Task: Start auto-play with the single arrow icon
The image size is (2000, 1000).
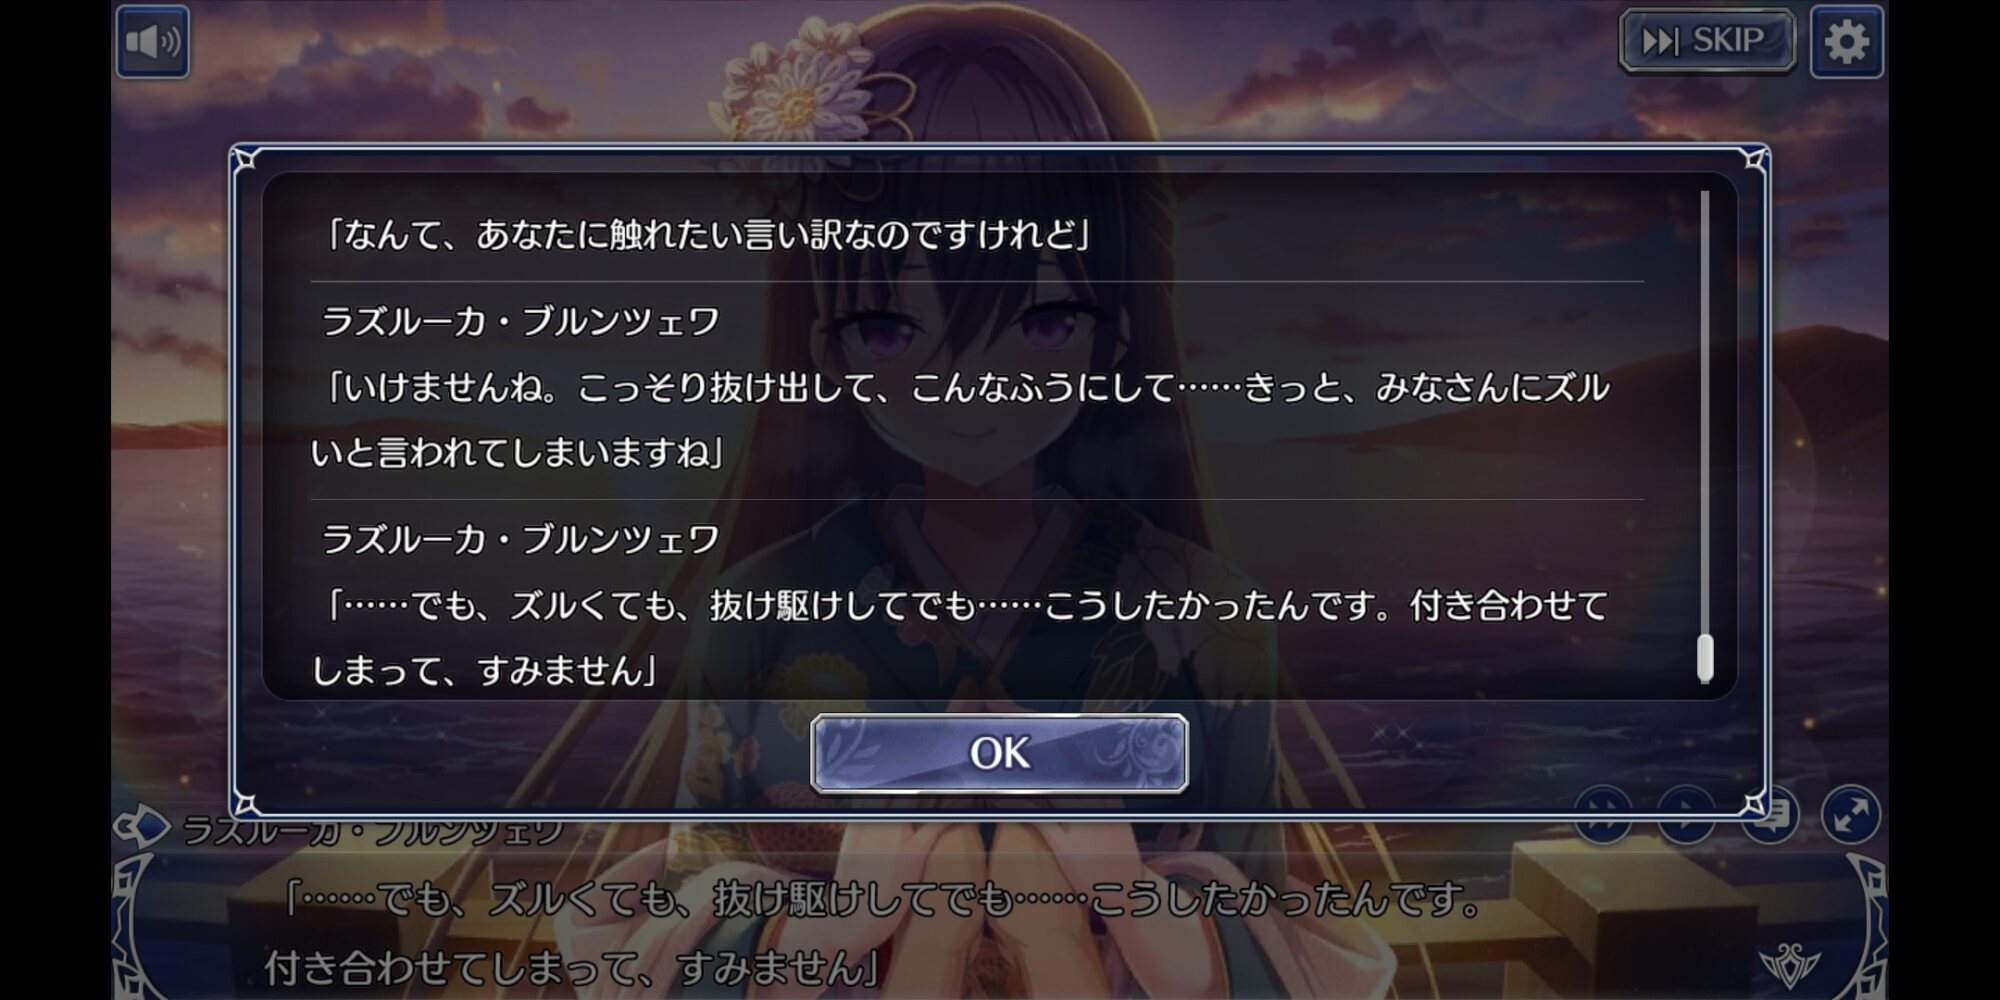Action: (1686, 815)
